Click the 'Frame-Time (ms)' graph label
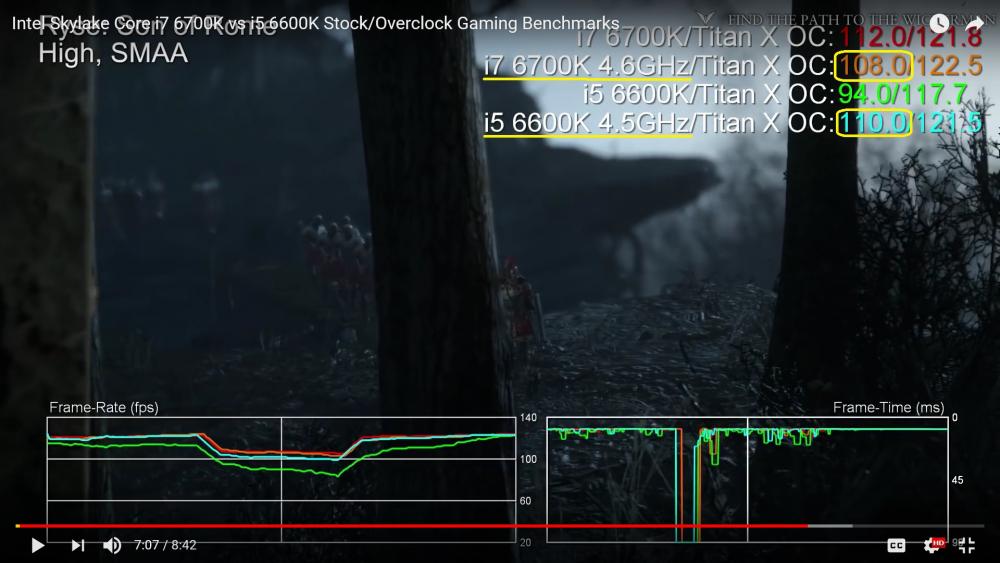The height and width of the screenshot is (563, 1000). pos(888,407)
